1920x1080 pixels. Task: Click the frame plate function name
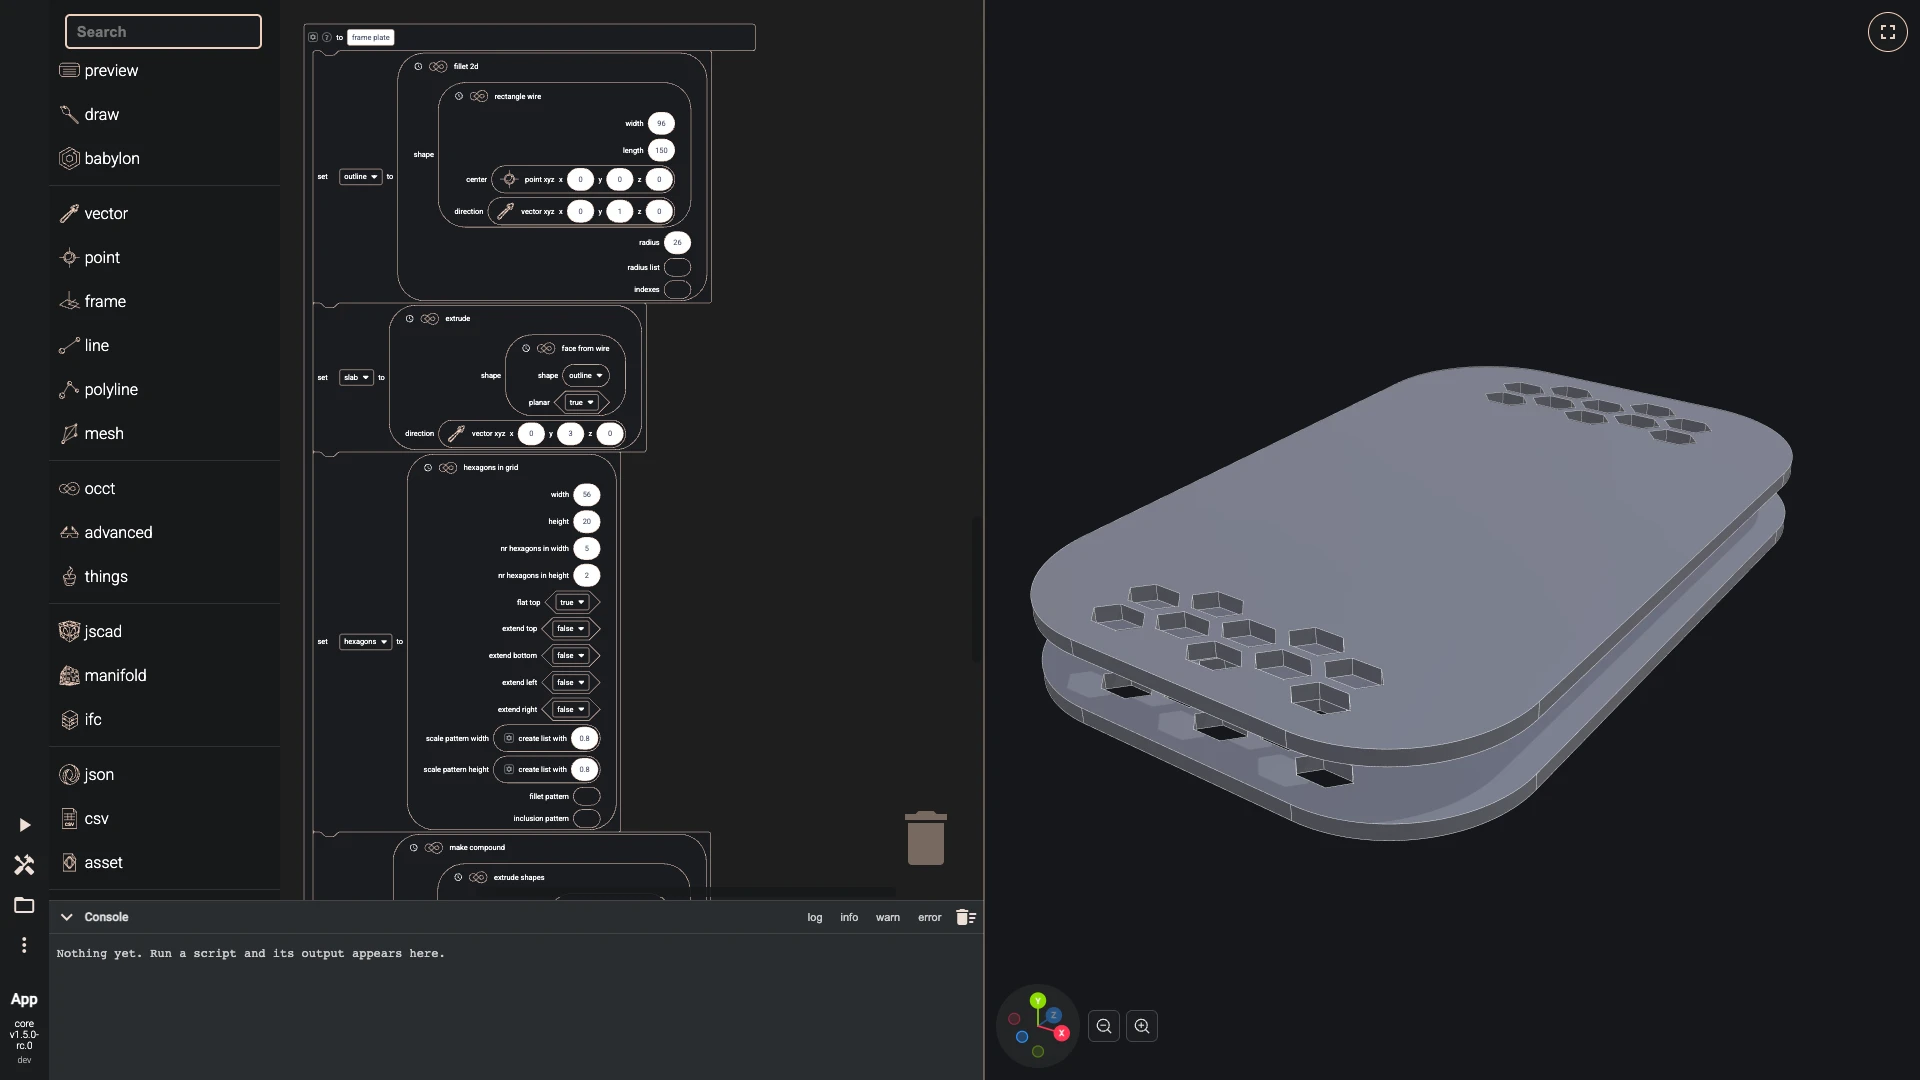pyautogui.click(x=370, y=38)
